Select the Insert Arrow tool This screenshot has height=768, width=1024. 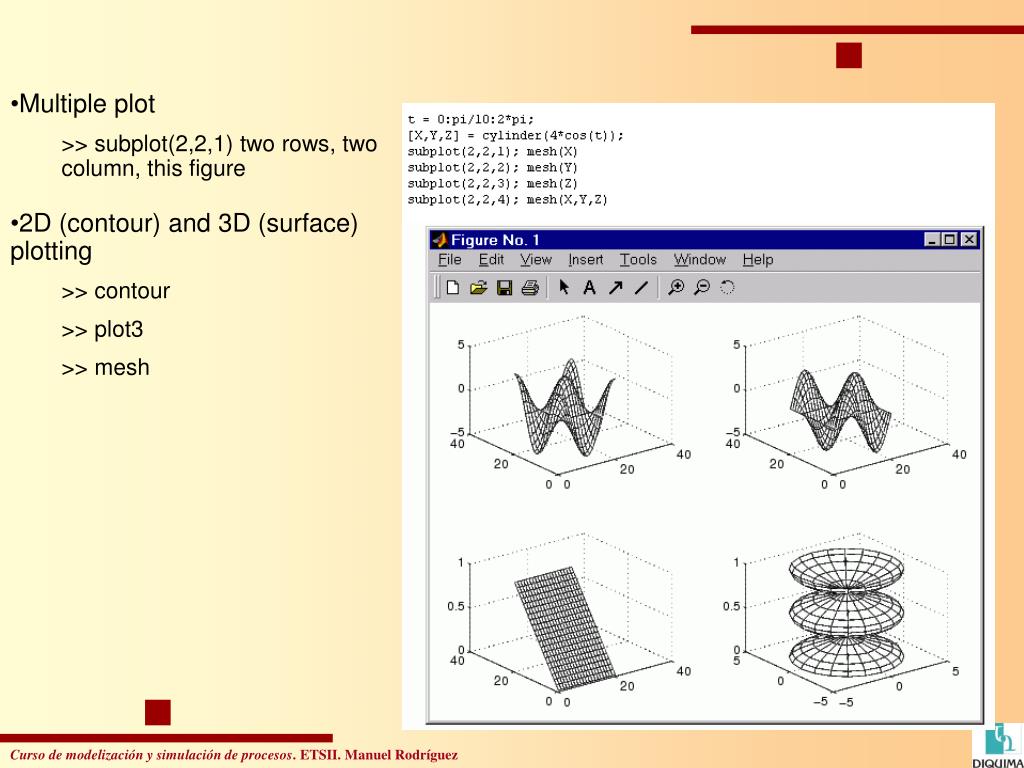coord(615,287)
